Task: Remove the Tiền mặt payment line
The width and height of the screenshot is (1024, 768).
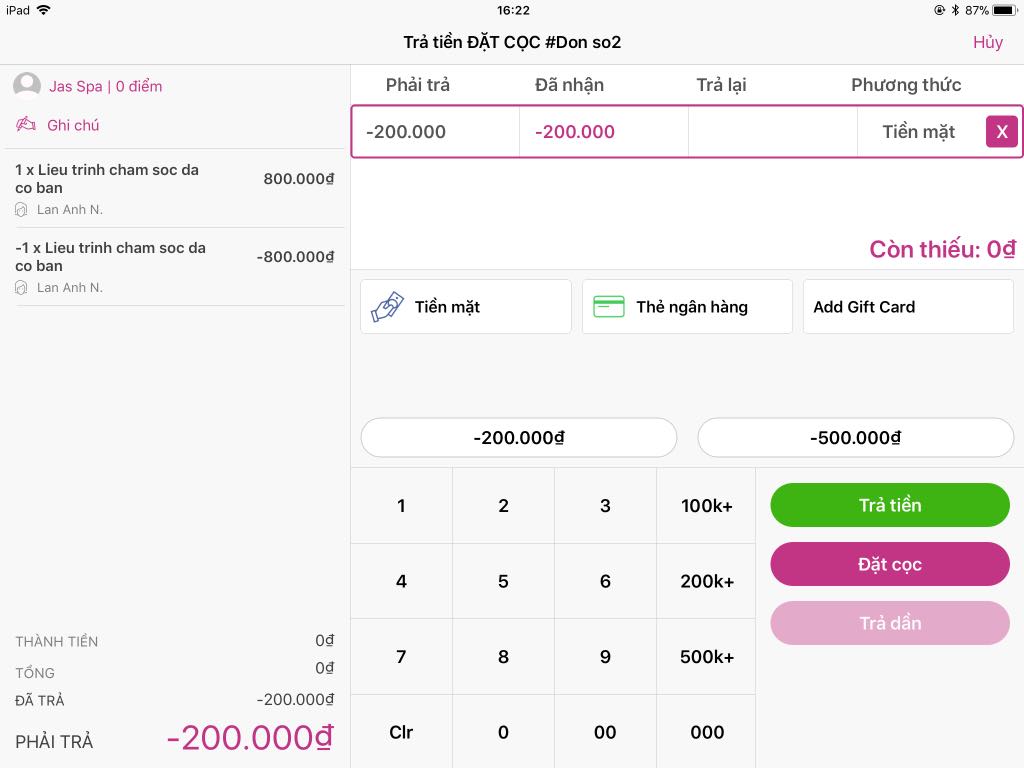Action: (x=1001, y=132)
